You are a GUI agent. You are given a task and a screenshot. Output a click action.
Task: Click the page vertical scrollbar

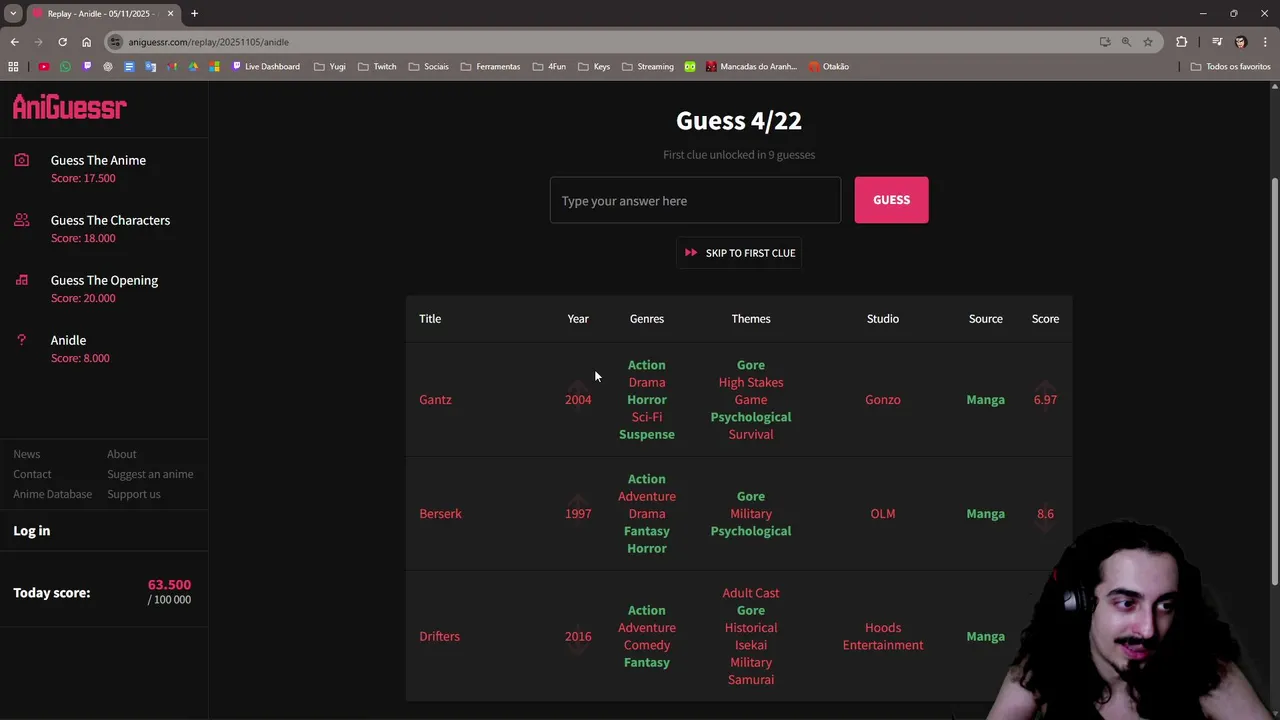click(1274, 380)
